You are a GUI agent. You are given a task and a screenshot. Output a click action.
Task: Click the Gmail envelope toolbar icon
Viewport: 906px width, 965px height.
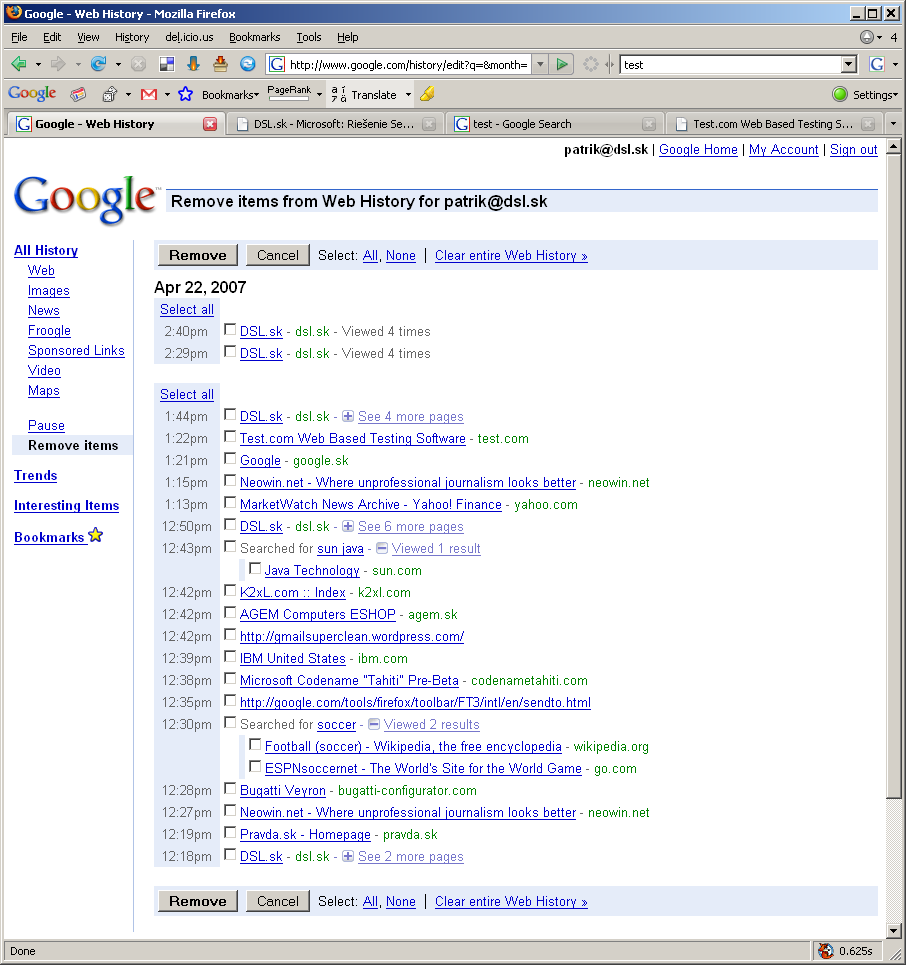point(148,94)
